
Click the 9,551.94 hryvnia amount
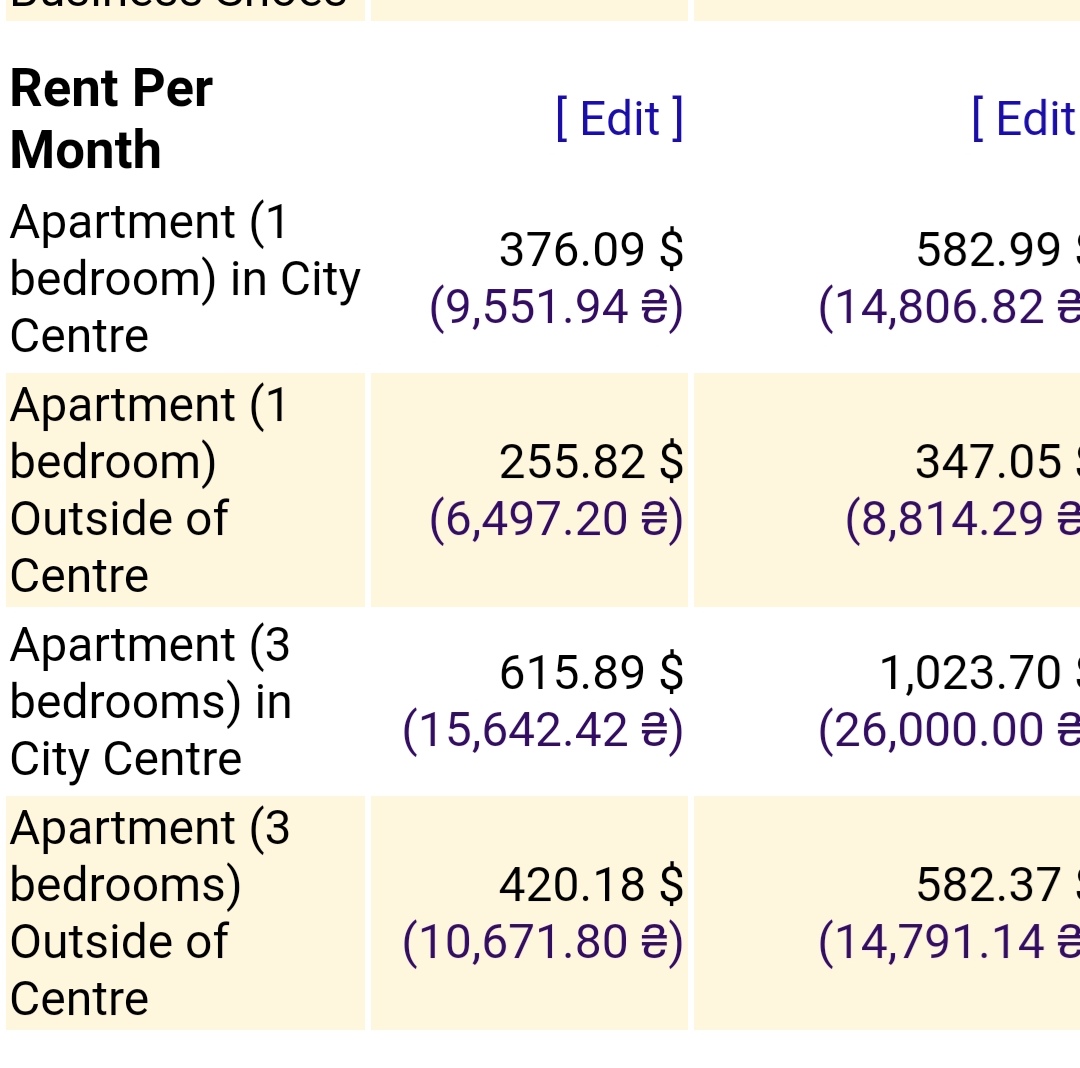[x=556, y=307]
